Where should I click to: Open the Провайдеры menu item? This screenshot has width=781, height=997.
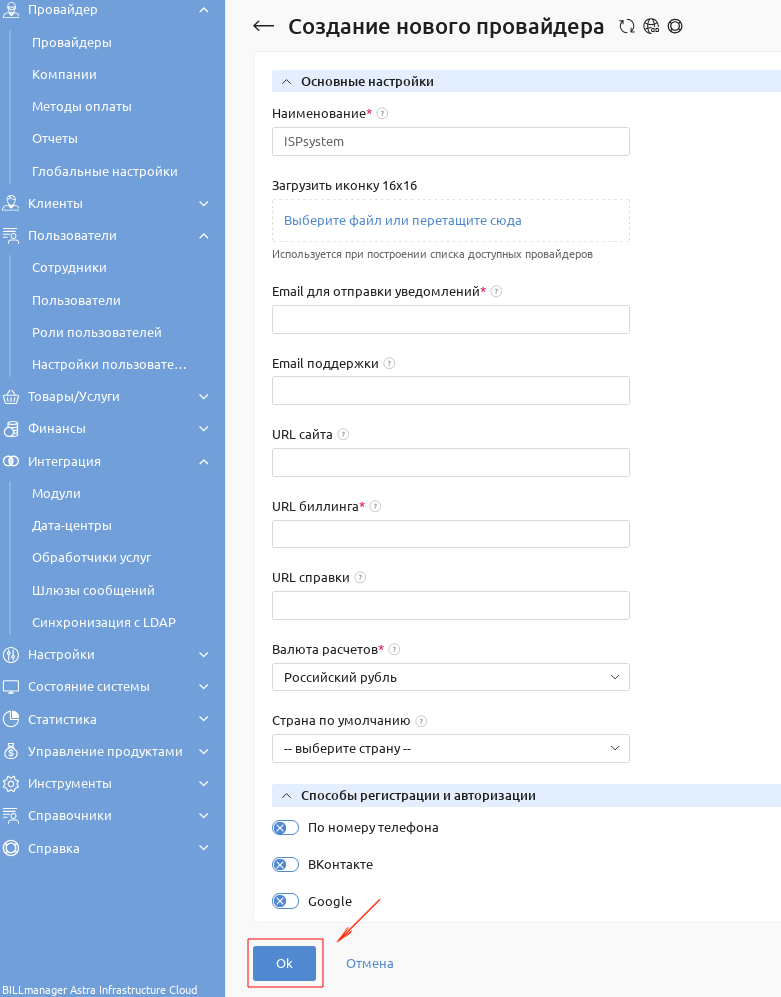click(x=72, y=43)
